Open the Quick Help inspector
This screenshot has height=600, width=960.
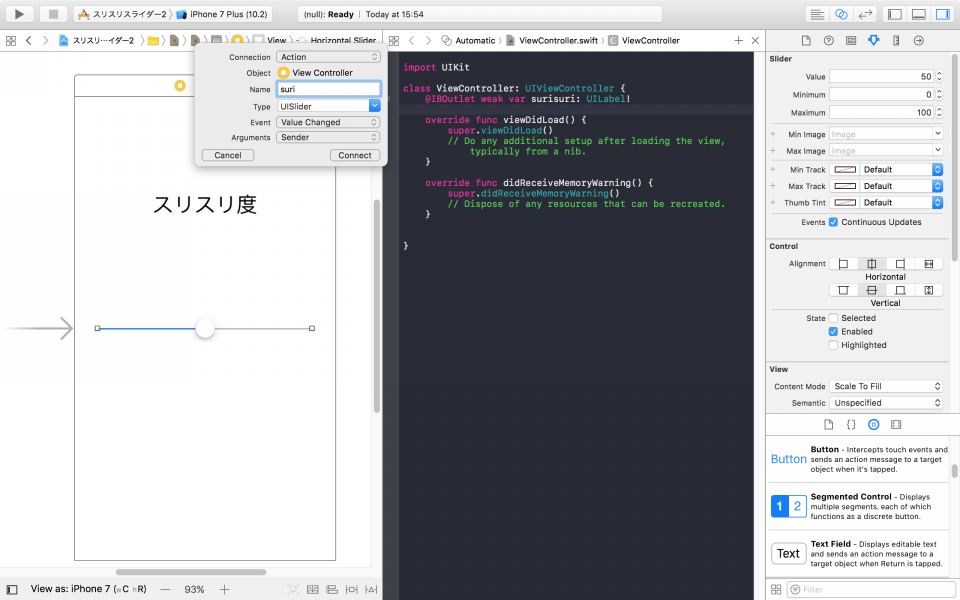pos(828,40)
